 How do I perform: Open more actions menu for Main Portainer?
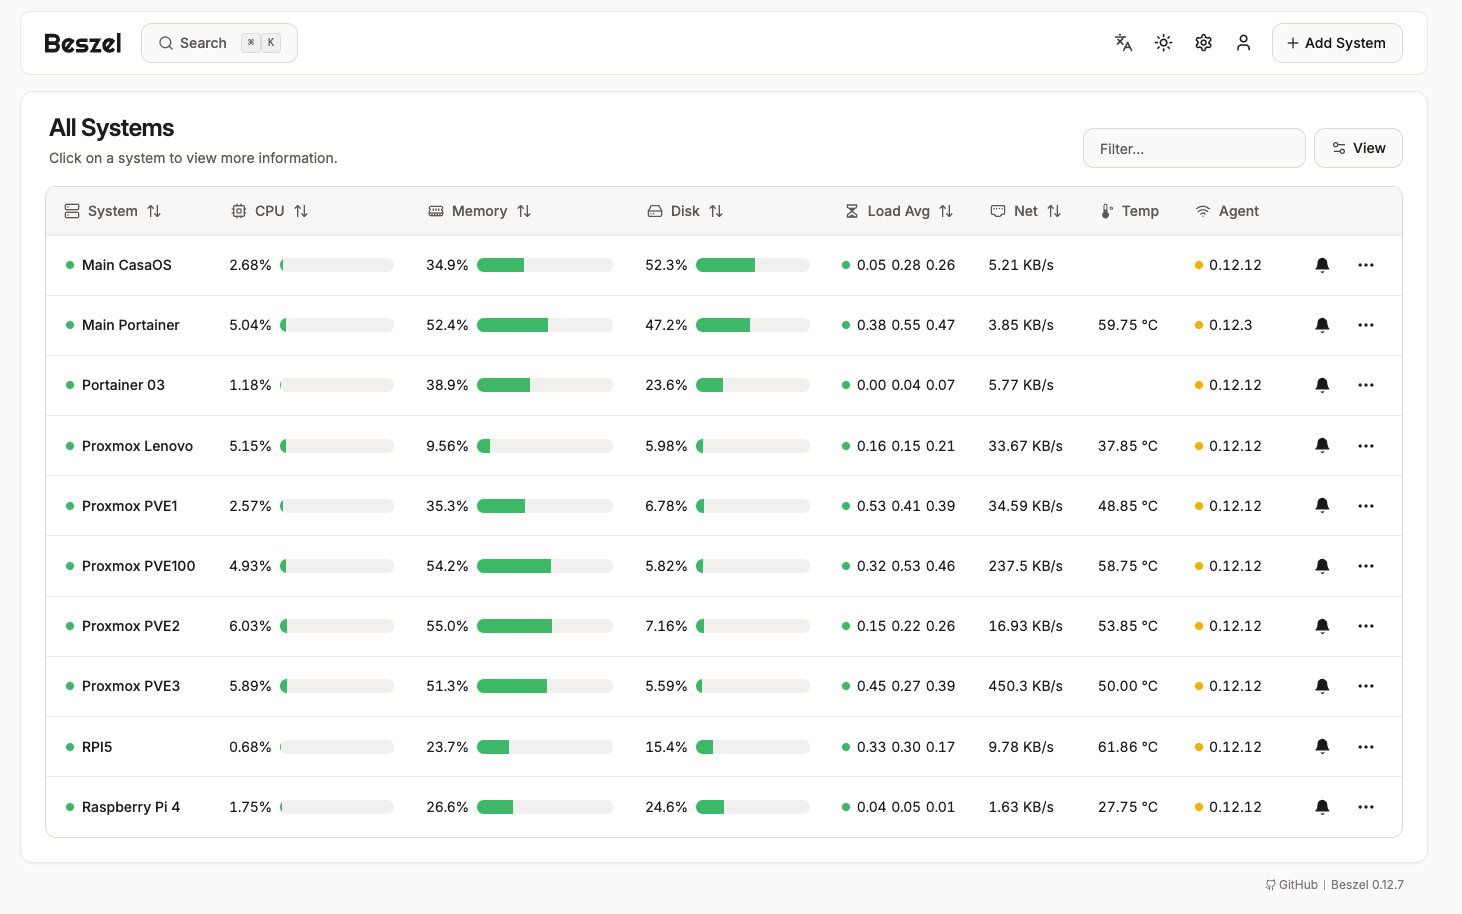[1366, 325]
